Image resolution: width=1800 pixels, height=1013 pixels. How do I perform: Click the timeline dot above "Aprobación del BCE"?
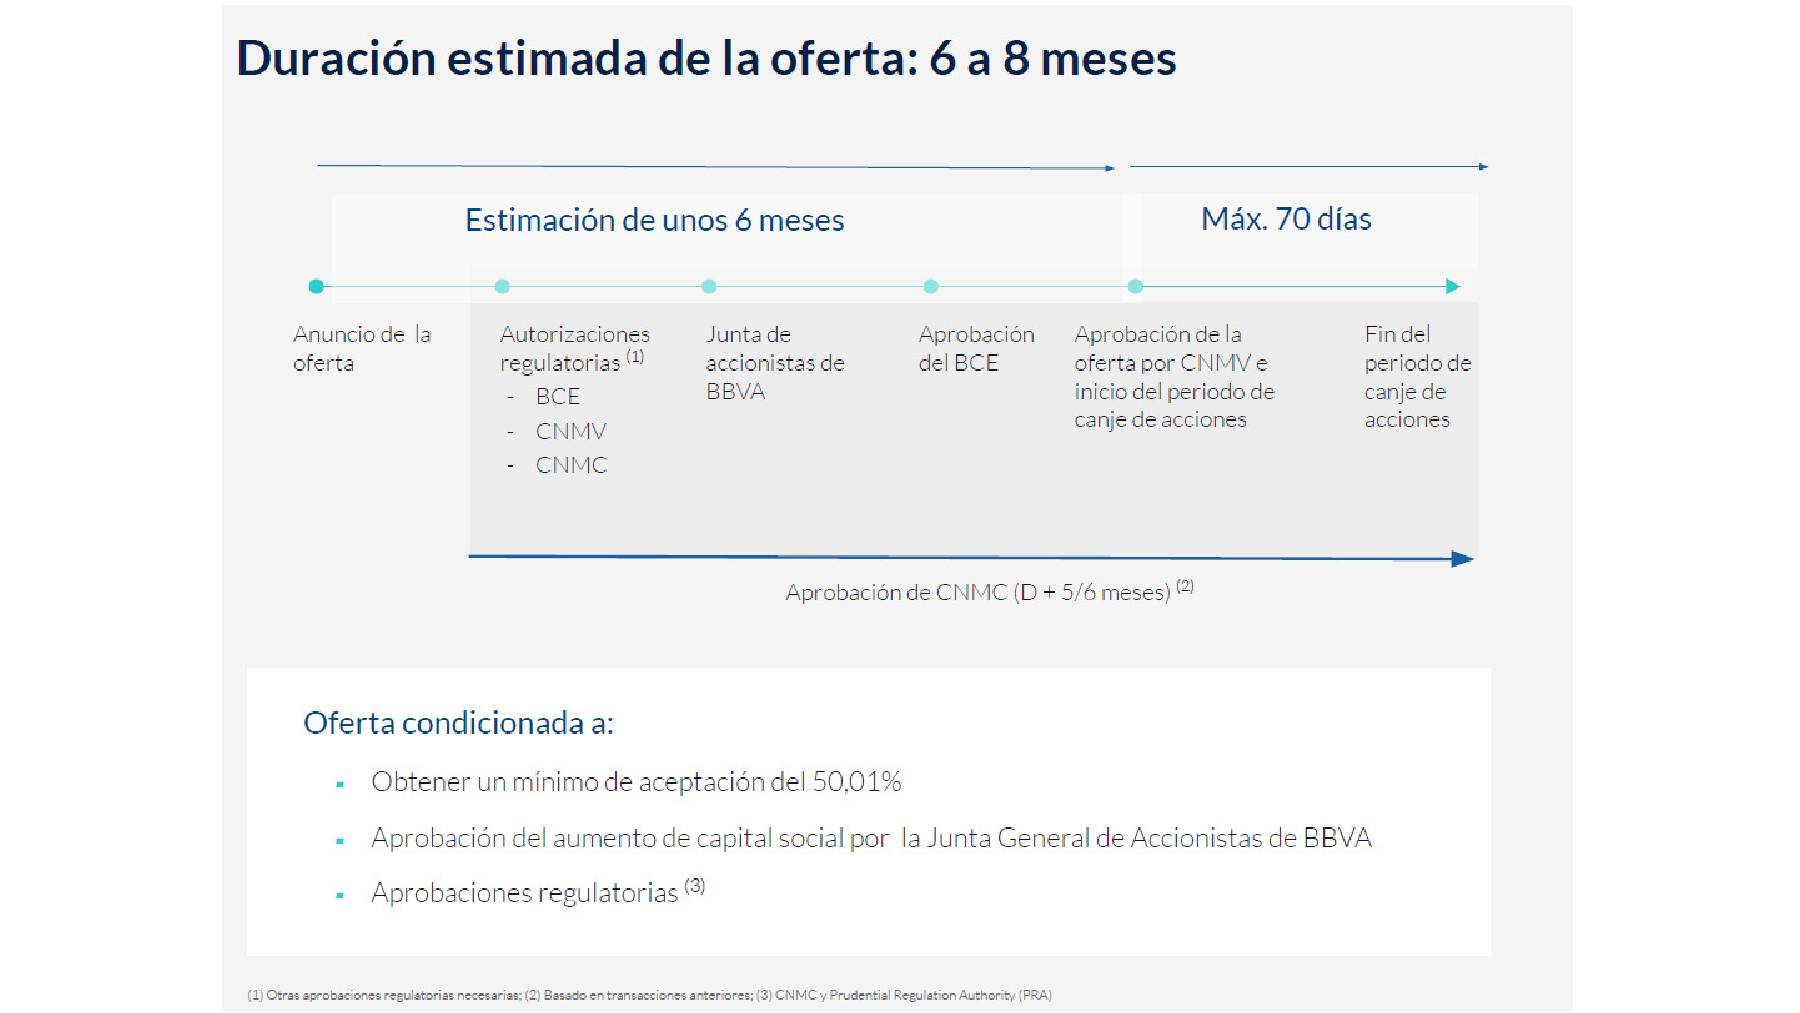click(931, 286)
